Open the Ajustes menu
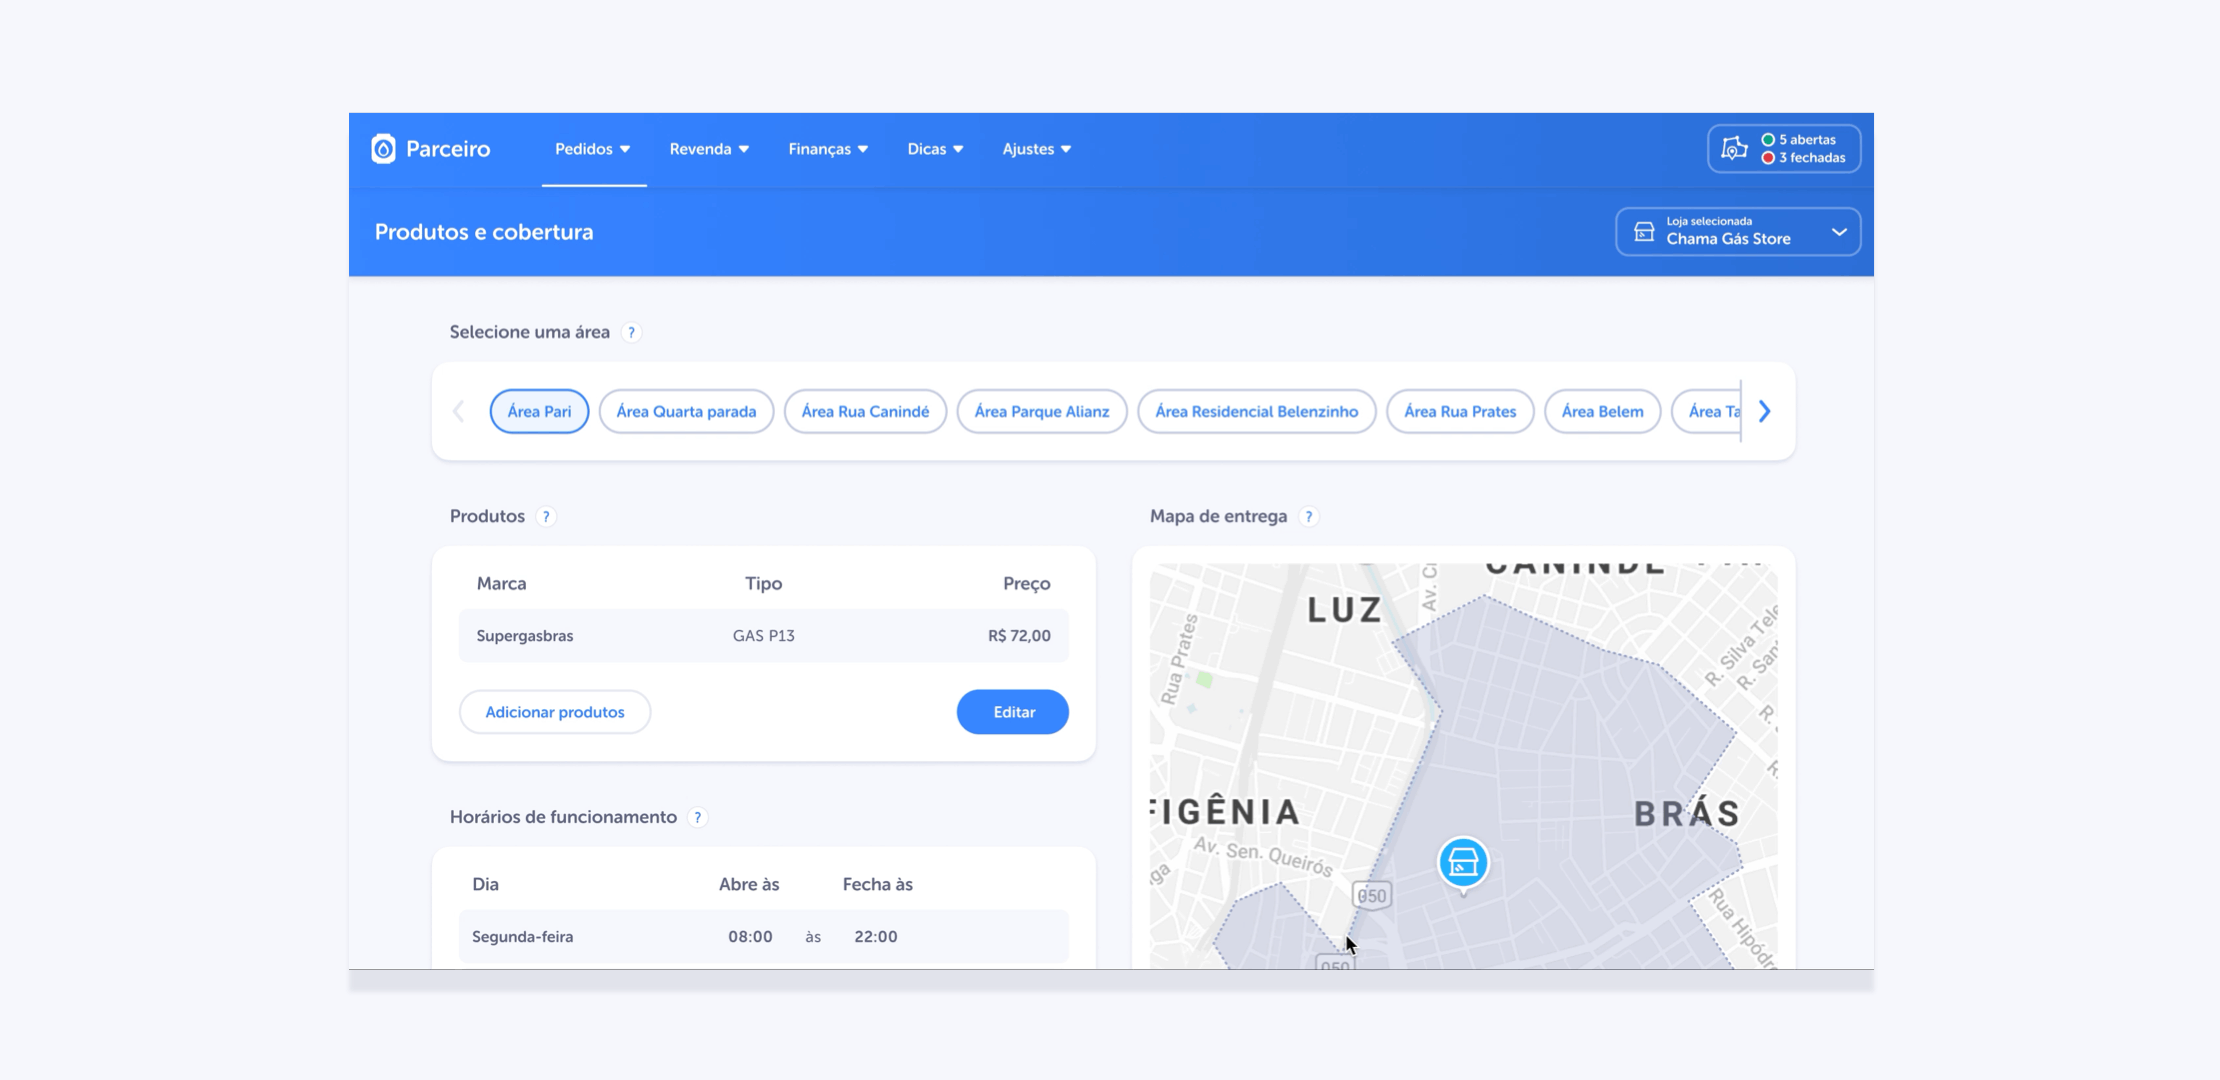2220x1080 pixels. click(1036, 149)
